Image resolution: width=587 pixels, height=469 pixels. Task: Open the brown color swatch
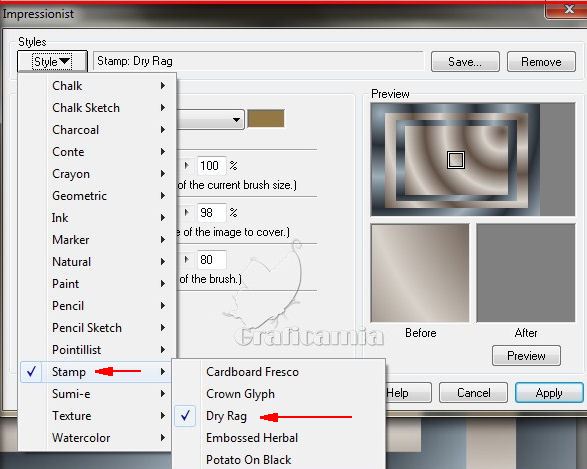point(266,119)
